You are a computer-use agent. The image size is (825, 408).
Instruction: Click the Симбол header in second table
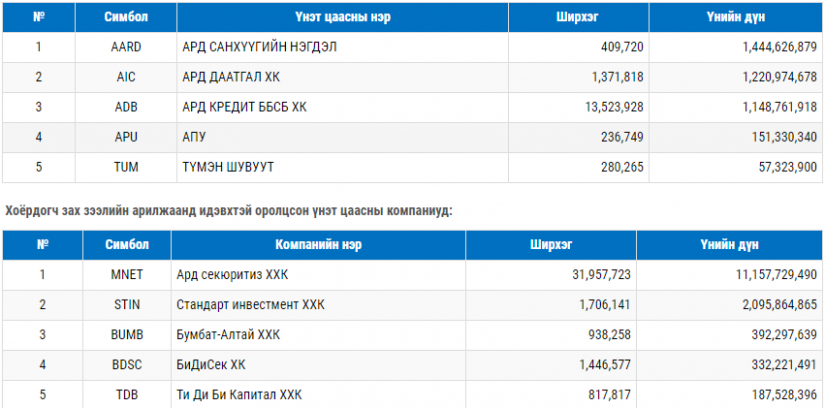(127, 245)
